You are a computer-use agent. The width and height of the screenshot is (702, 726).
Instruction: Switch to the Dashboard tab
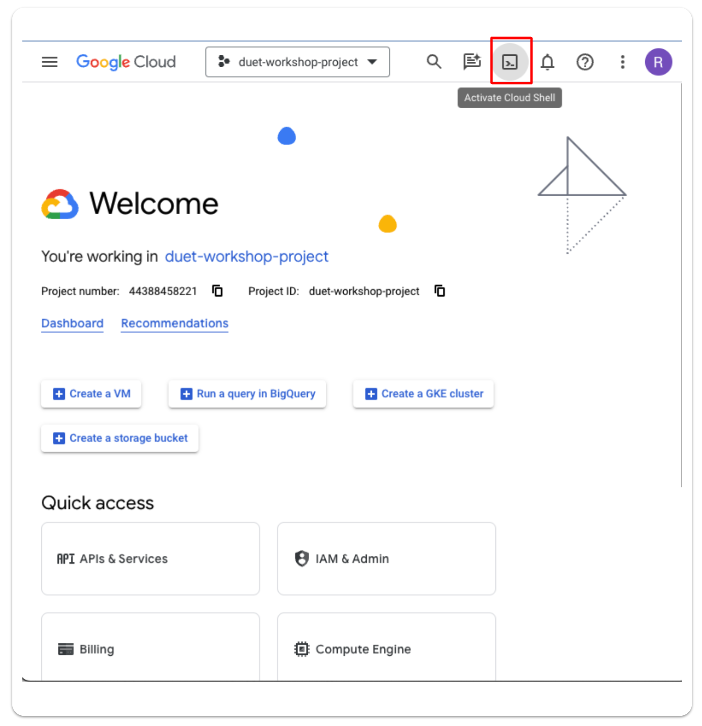coord(72,323)
